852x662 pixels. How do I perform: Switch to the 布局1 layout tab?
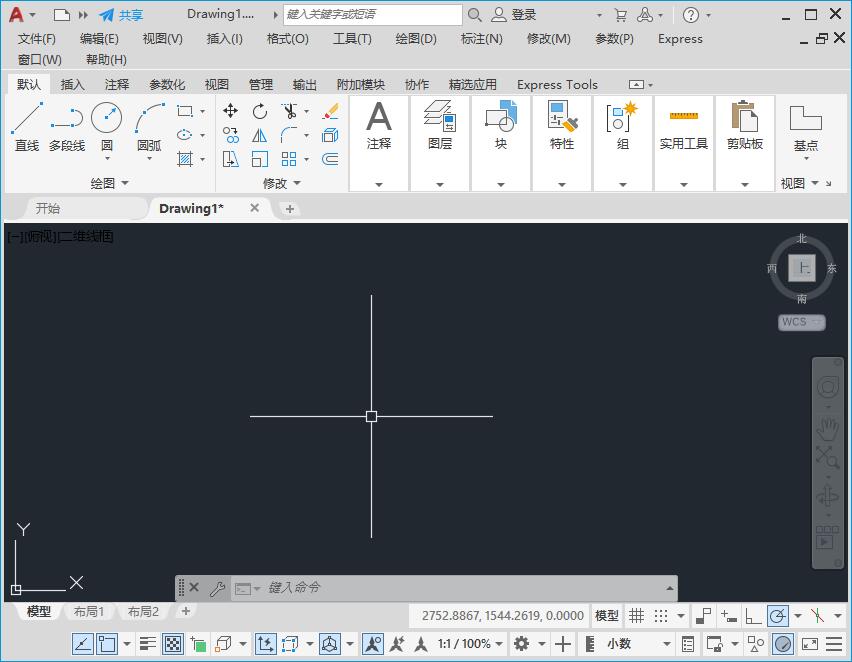89,612
